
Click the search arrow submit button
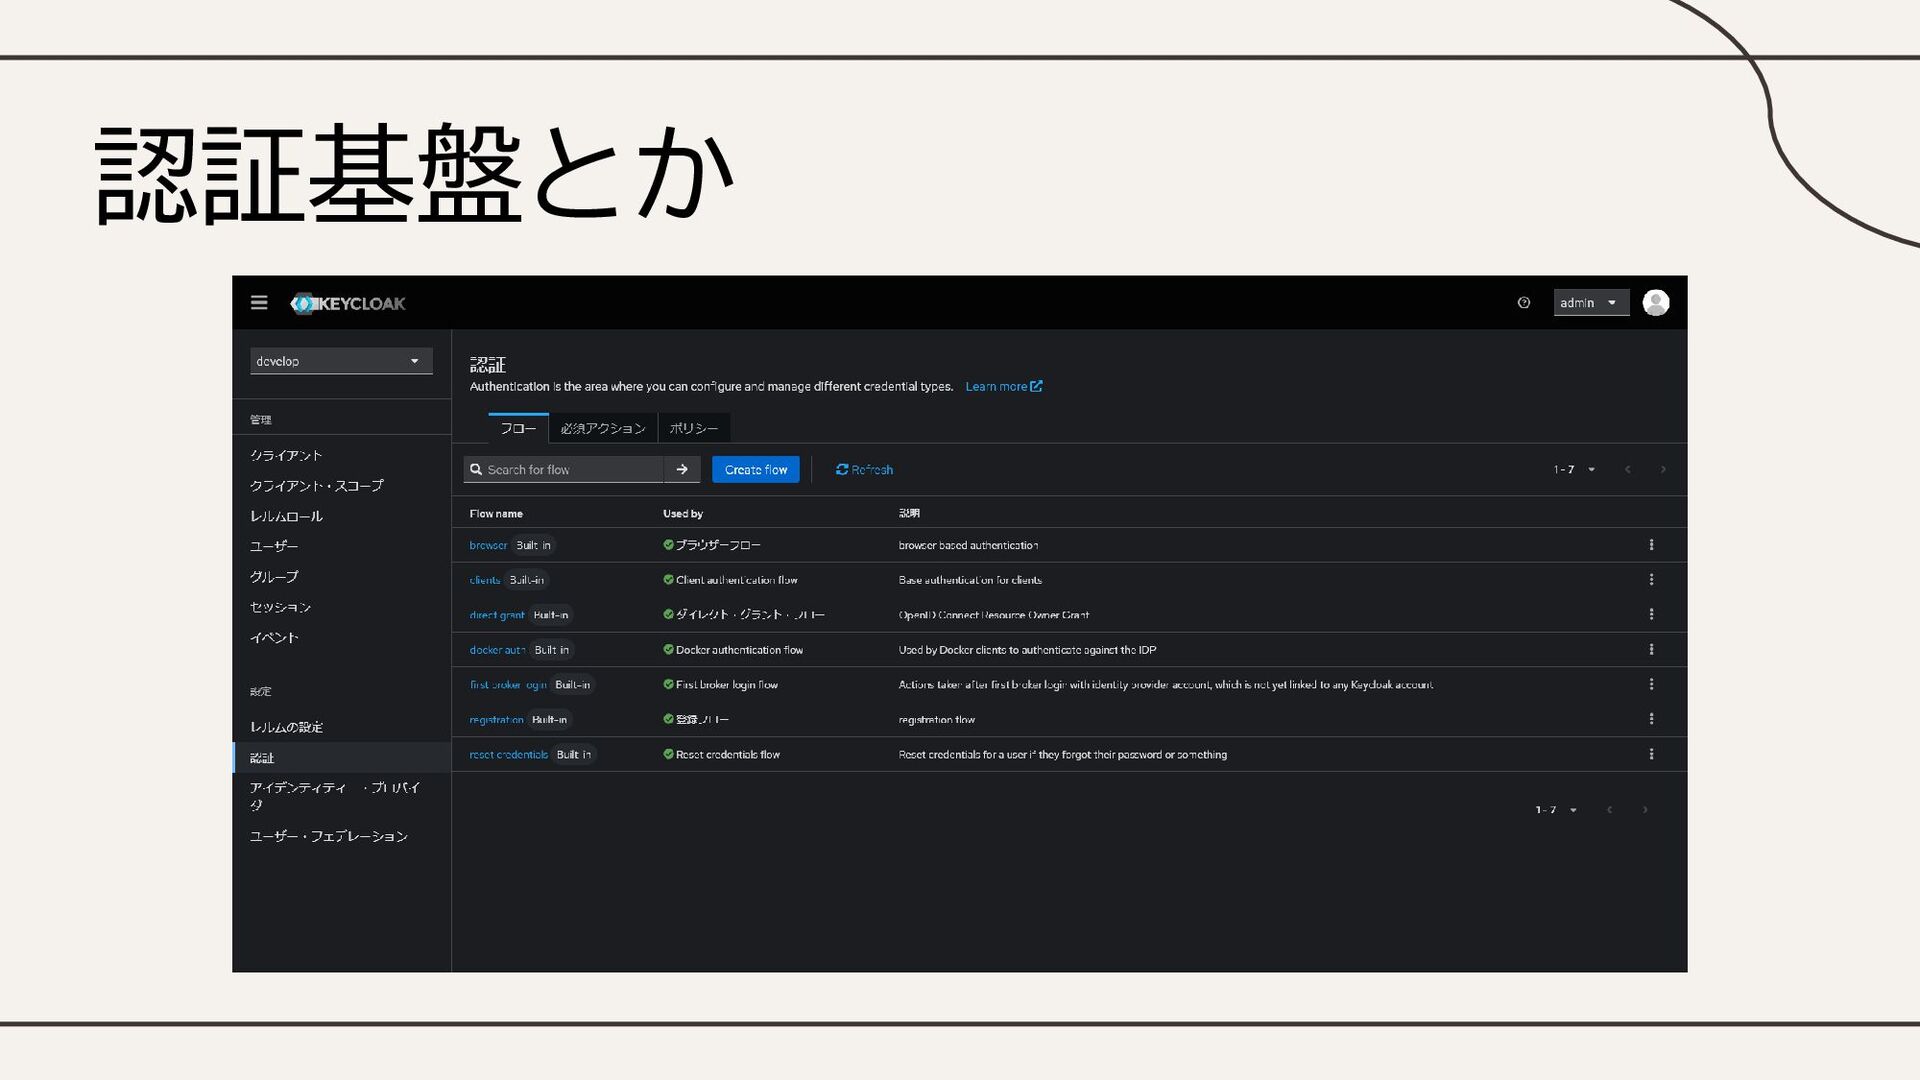point(682,469)
